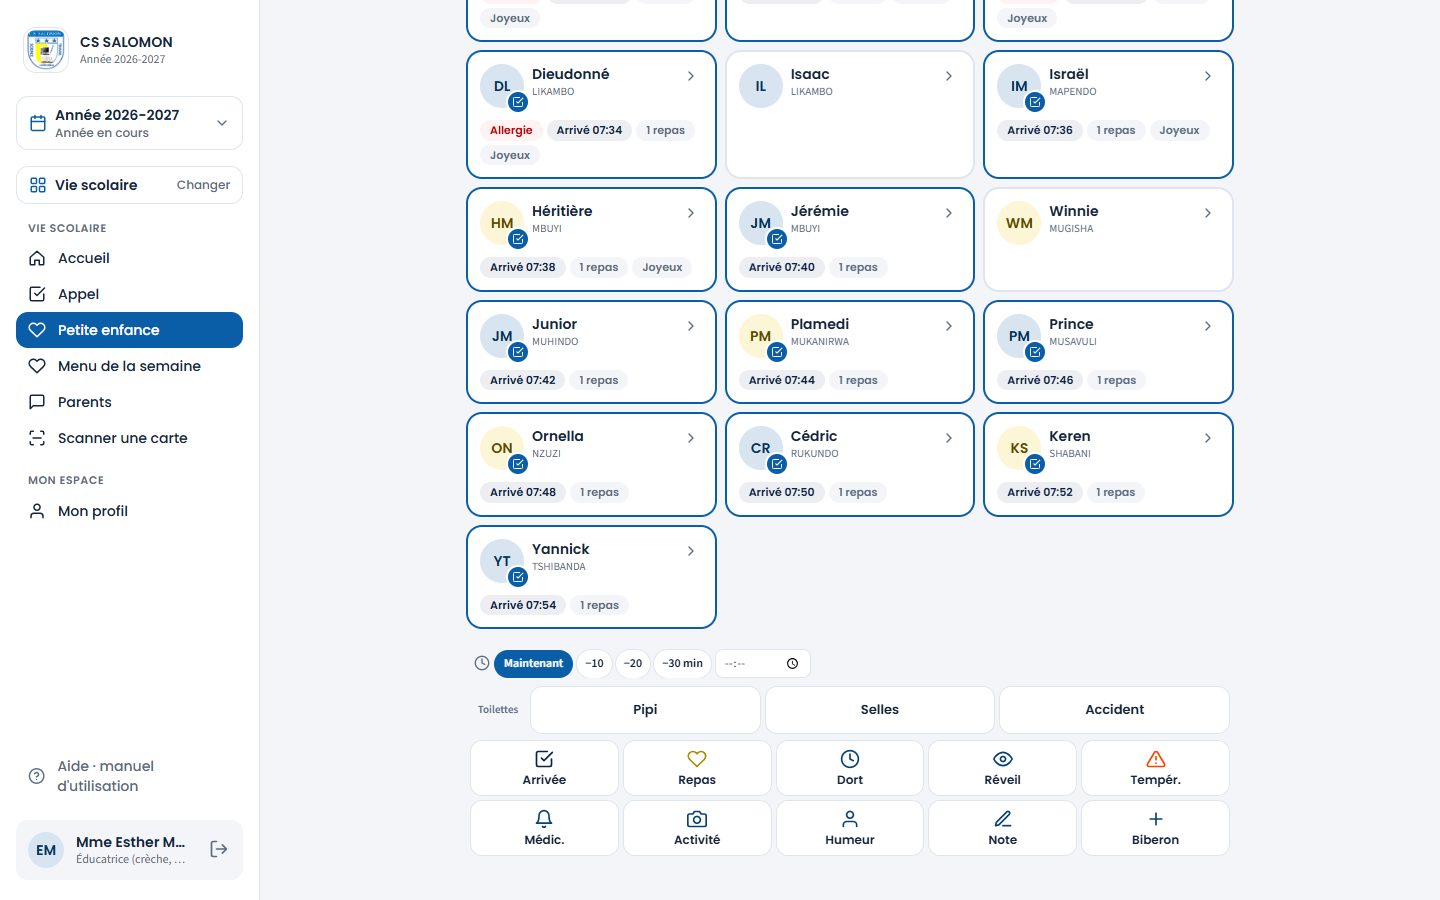
Task: Open the clock picker in the time field
Action: (793, 664)
